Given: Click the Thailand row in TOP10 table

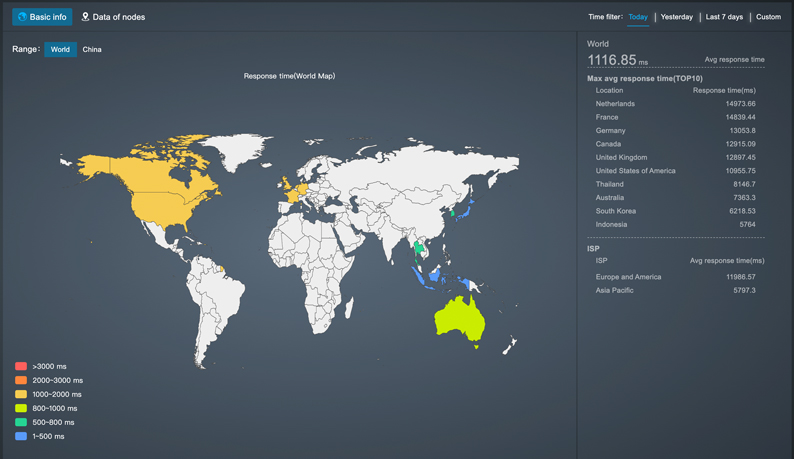Looking at the screenshot, I should pos(676,184).
